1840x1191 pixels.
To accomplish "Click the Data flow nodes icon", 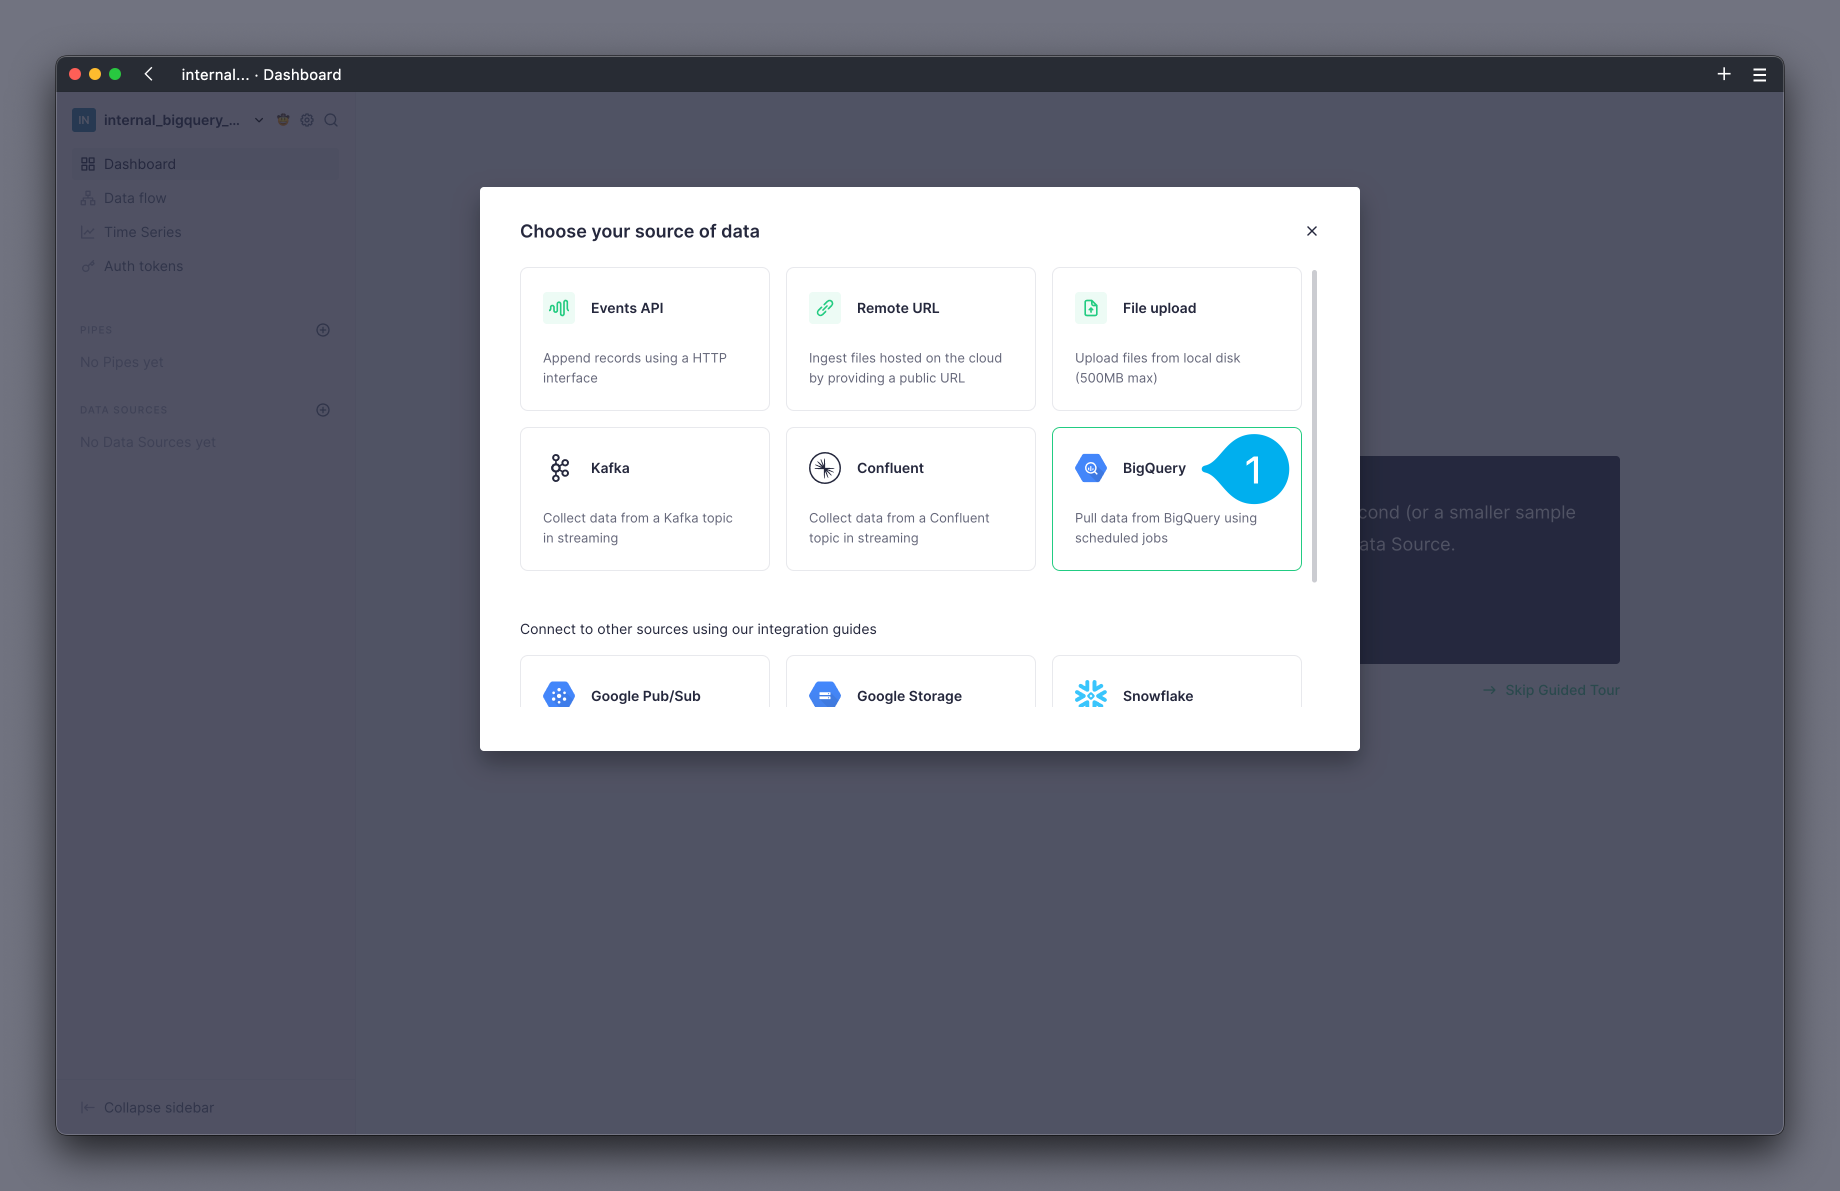I will pyautogui.click(x=88, y=198).
